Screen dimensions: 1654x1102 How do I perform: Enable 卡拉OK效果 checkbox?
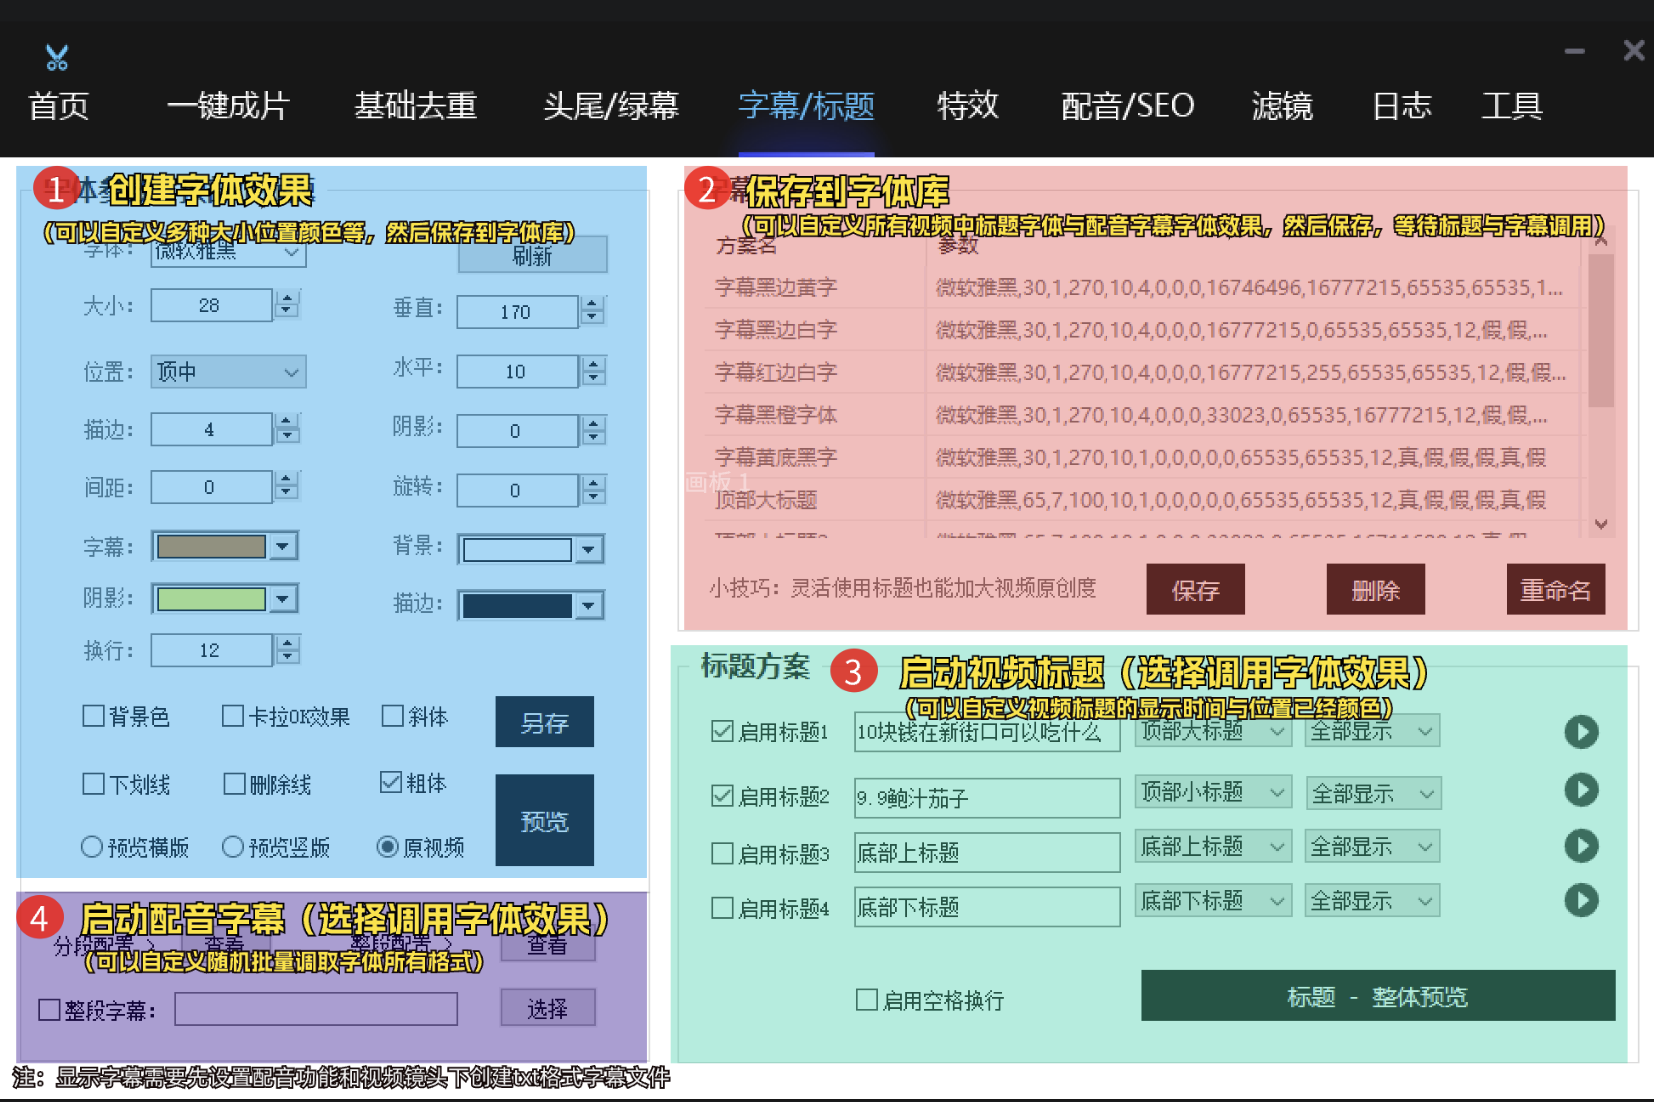coord(233,716)
